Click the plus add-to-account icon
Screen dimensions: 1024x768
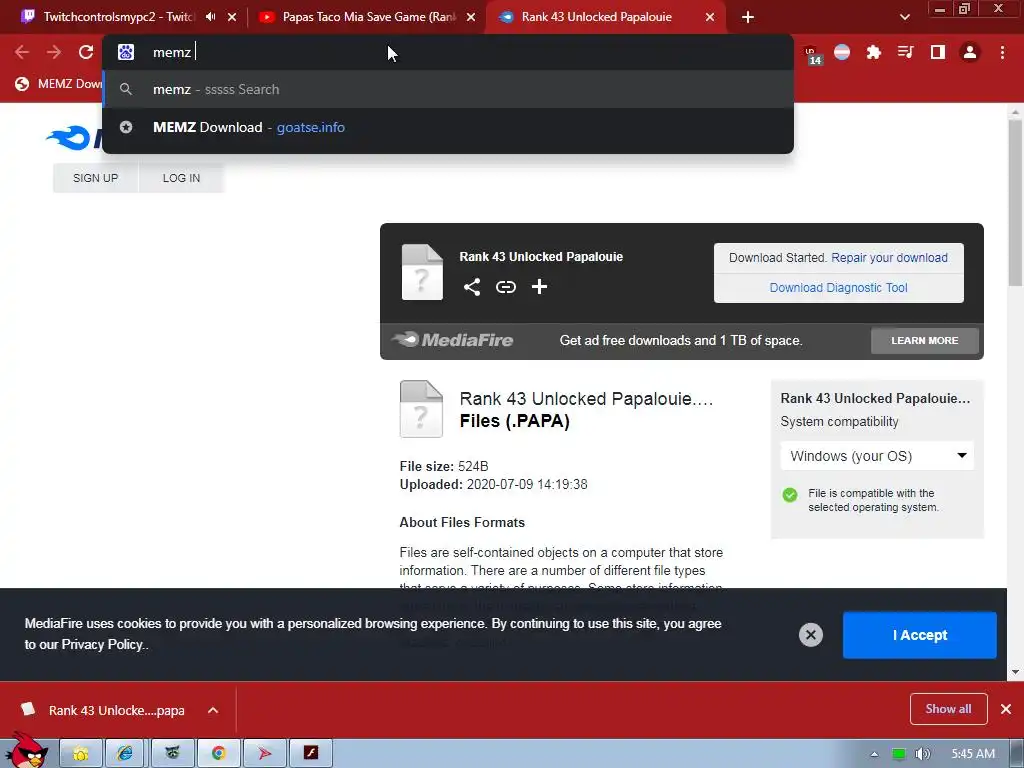pyautogui.click(x=539, y=287)
